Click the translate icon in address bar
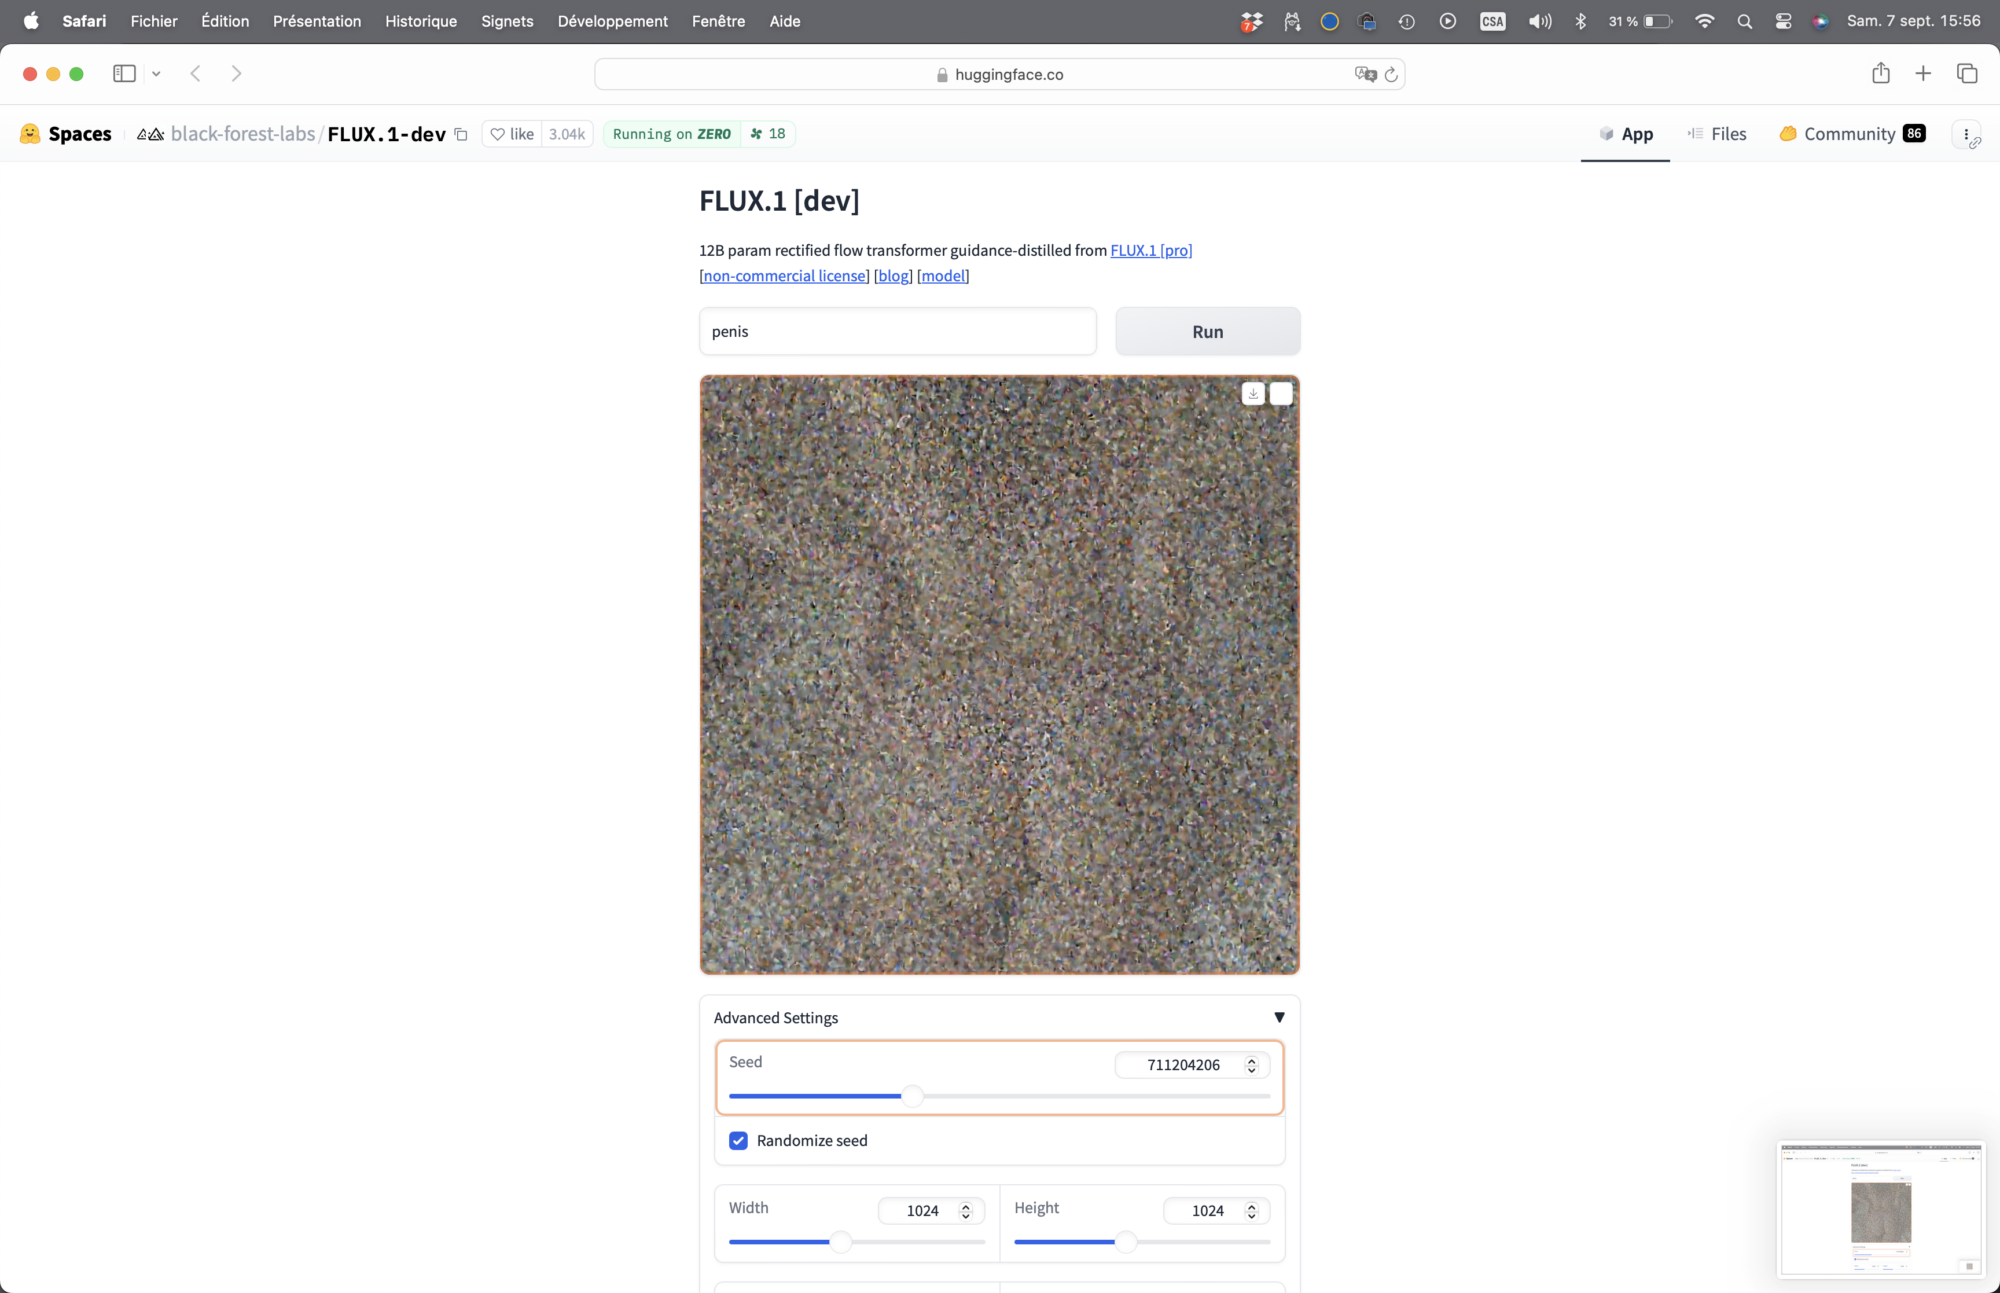This screenshot has width=2000, height=1293. coord(1365,74)
